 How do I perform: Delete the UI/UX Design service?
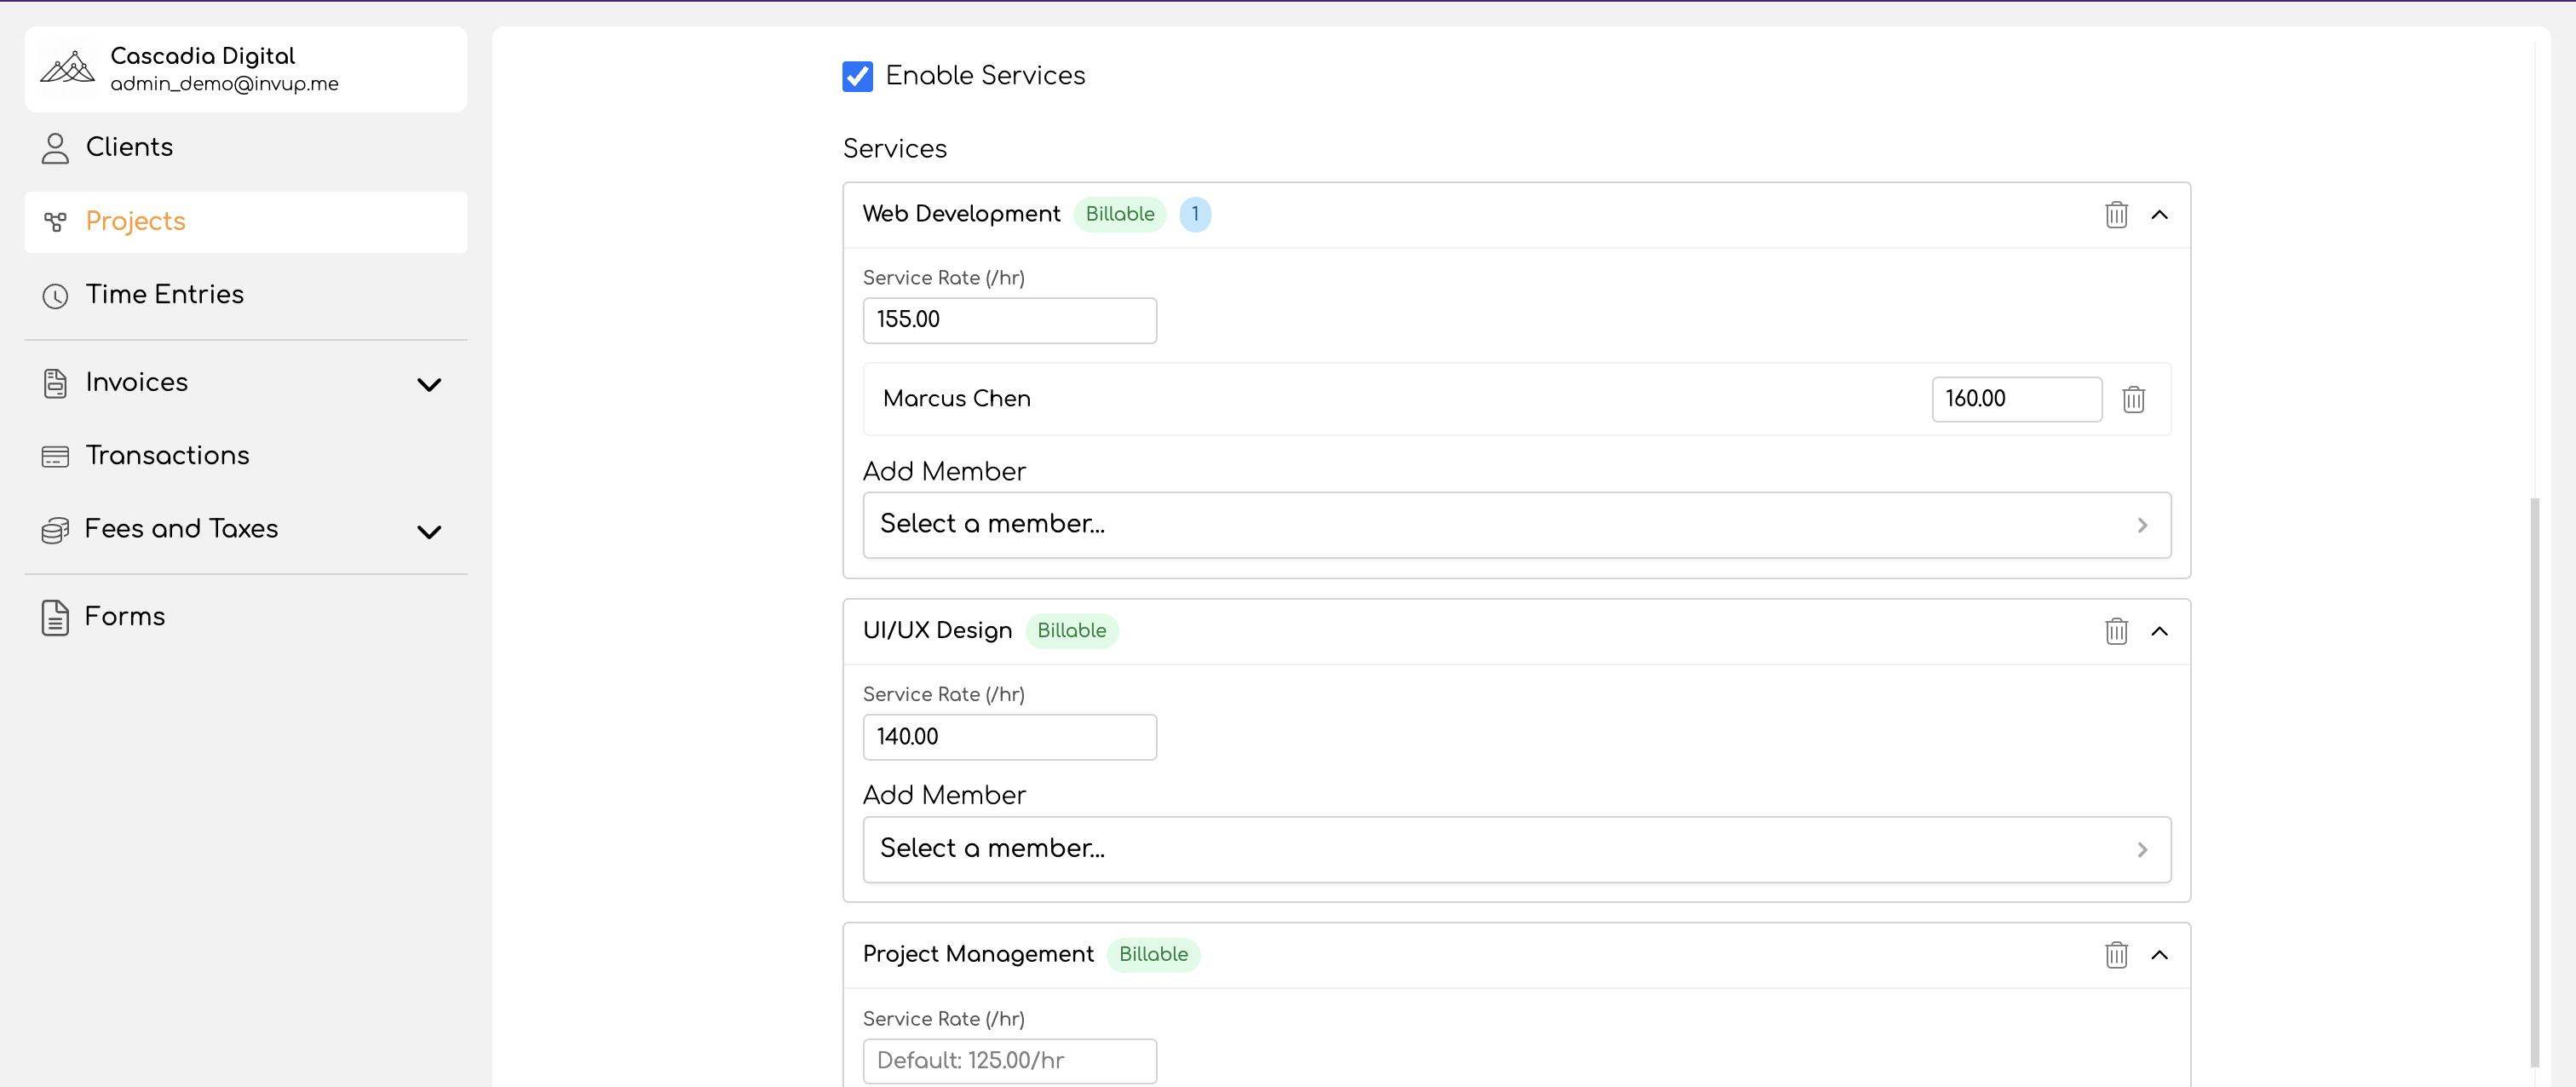point(2116,631)
